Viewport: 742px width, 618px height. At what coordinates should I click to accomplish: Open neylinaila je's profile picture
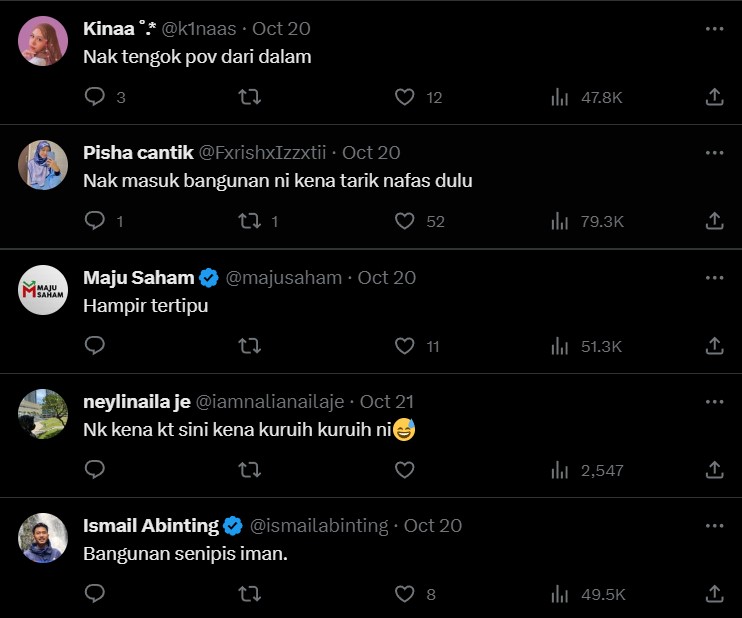point(43,413)
